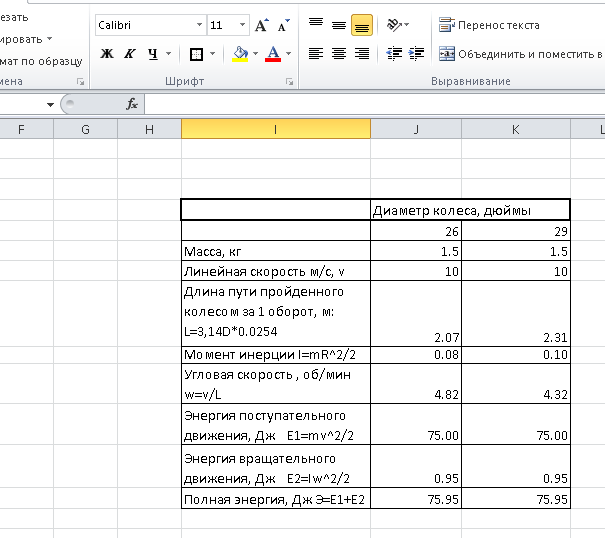Click Формат по образцу format painter
The image size is (605, 538).
tap(41, 61)
